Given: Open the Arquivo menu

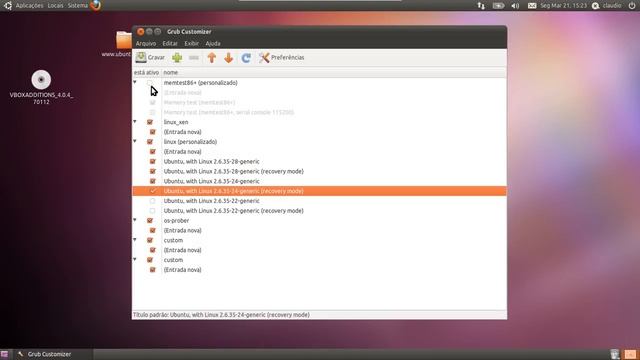Looking at the screenshot, I should [x=146, y=43].
